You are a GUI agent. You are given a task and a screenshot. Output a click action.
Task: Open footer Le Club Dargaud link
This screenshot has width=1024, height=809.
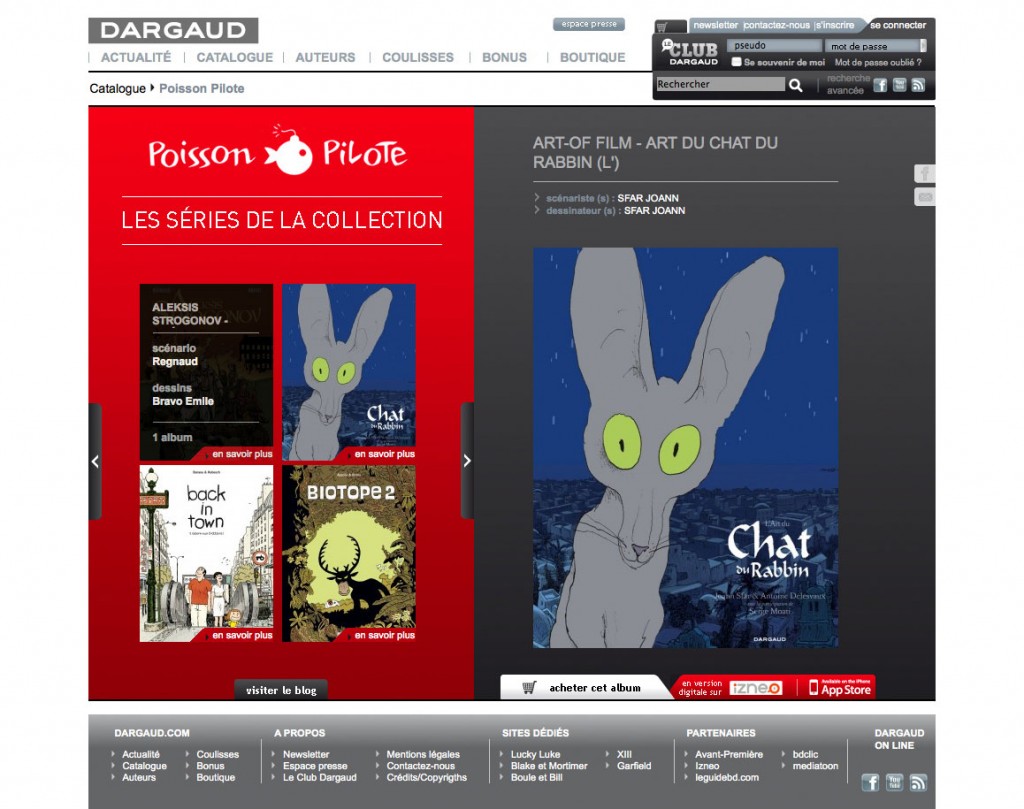pyautogui.click(x=320, y=778)
